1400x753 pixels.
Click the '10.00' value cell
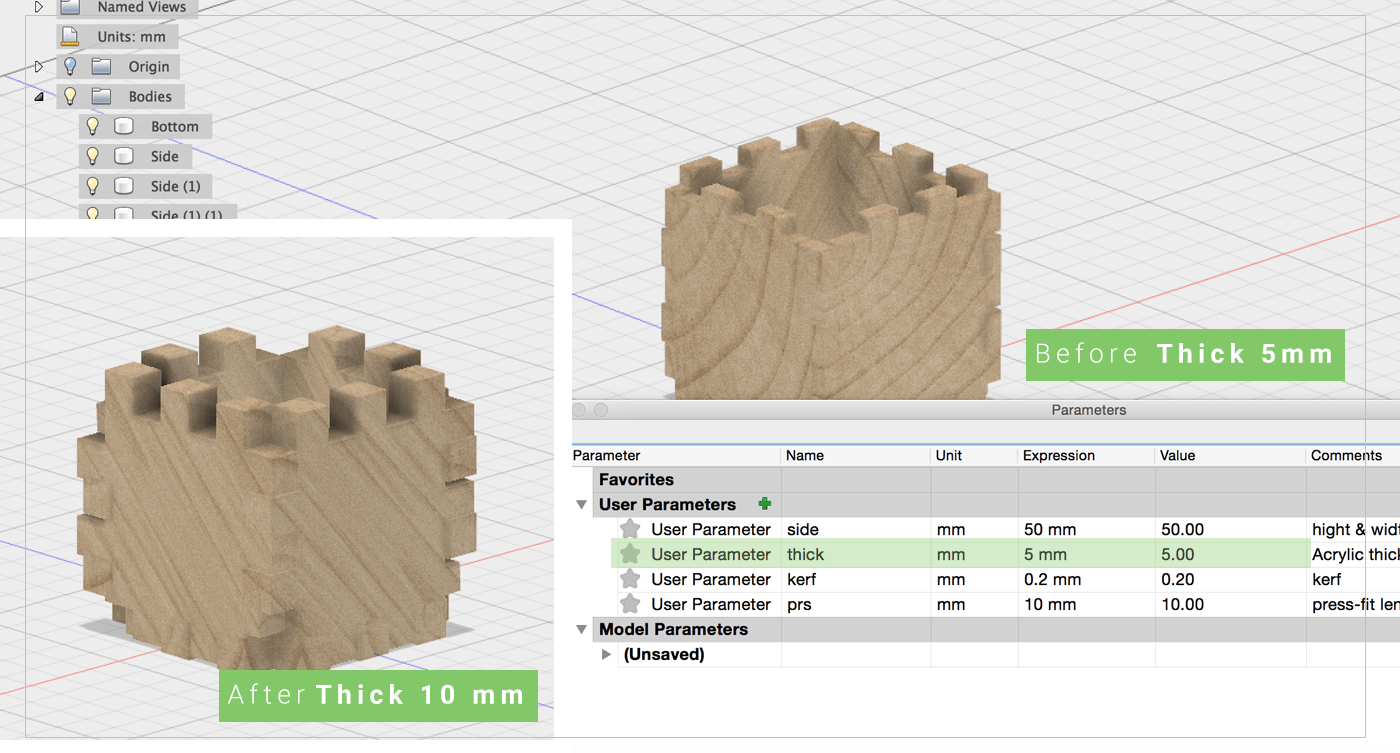tap(1231, 604)
